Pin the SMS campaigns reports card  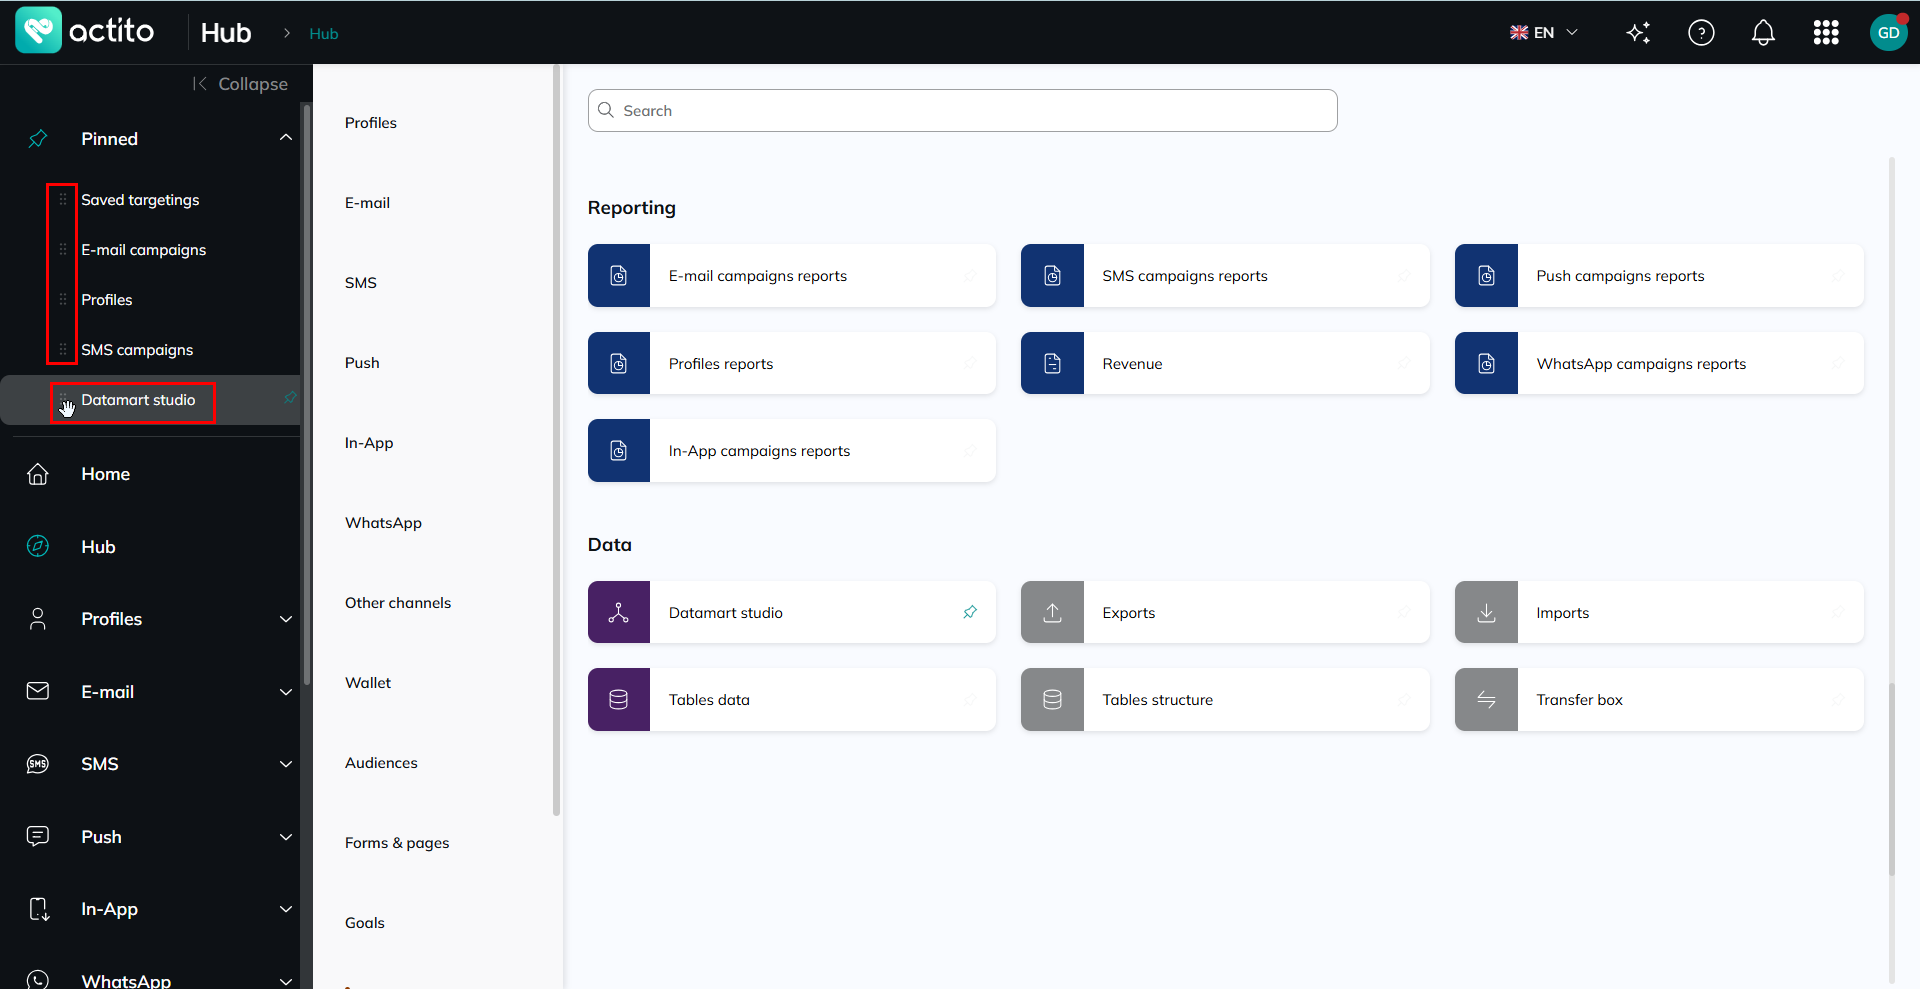pyautogui.click(x=1404, y=276)
